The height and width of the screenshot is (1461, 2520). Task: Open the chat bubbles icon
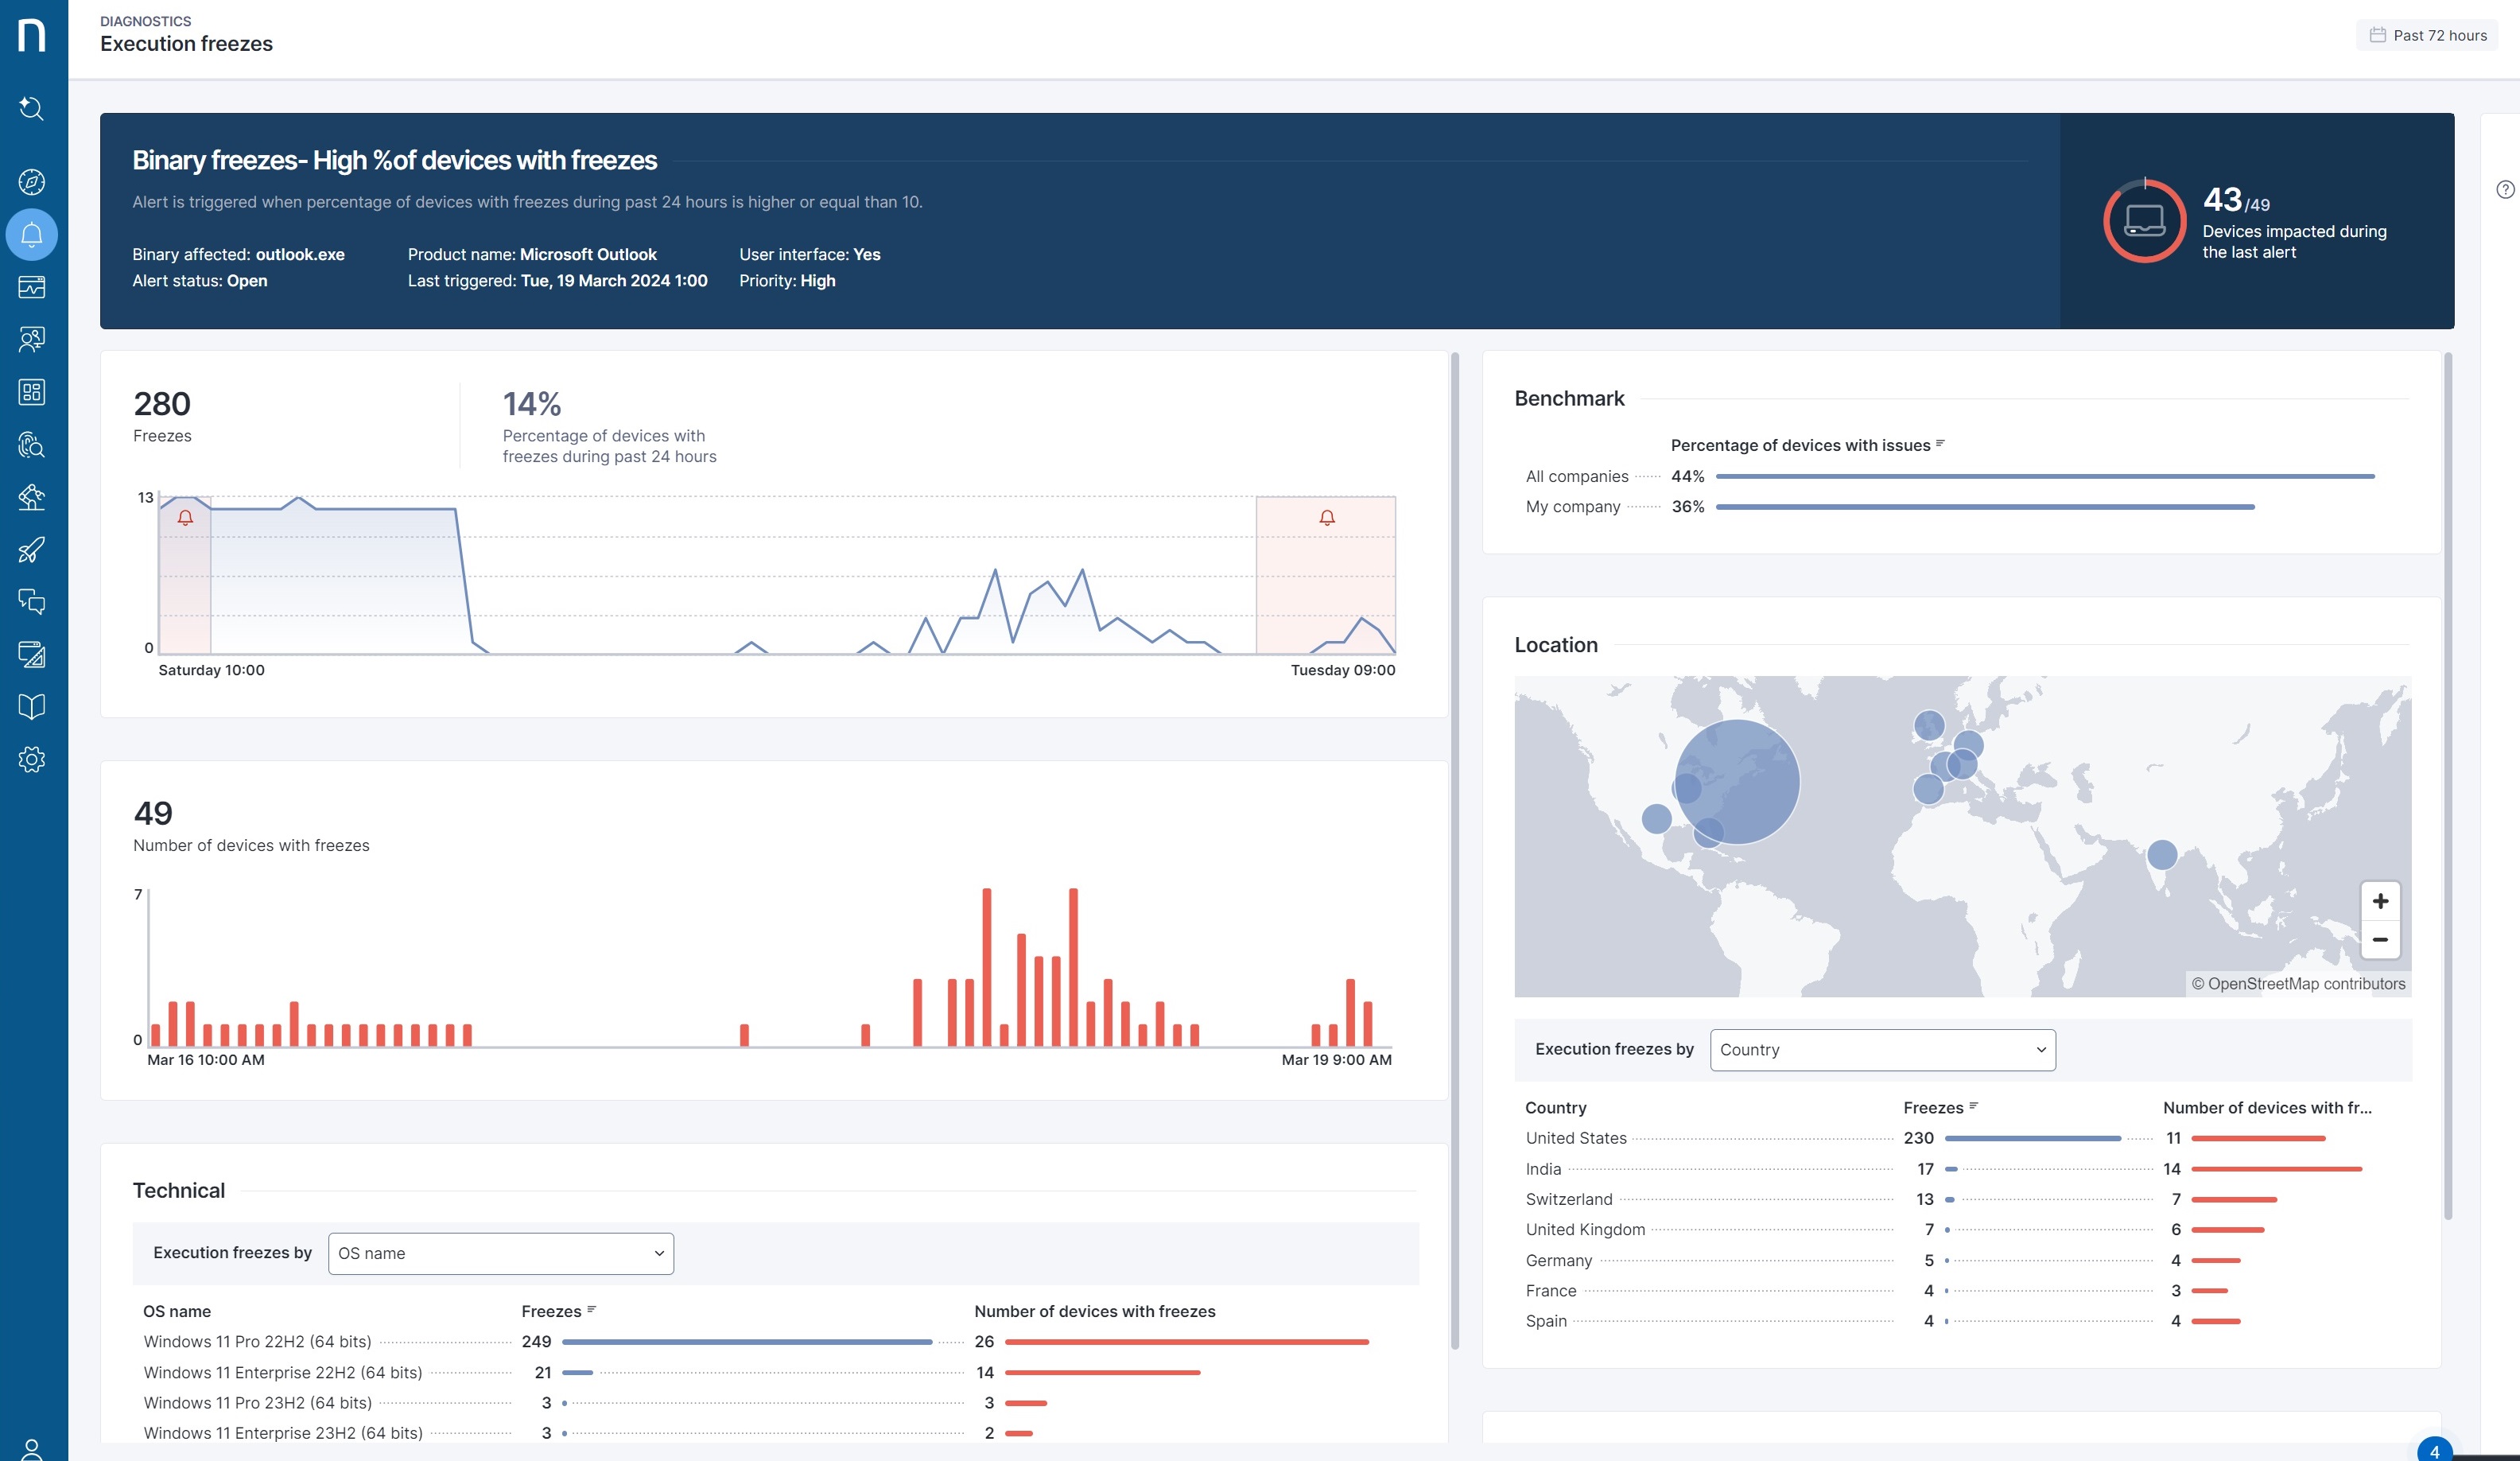coord(32,602)
